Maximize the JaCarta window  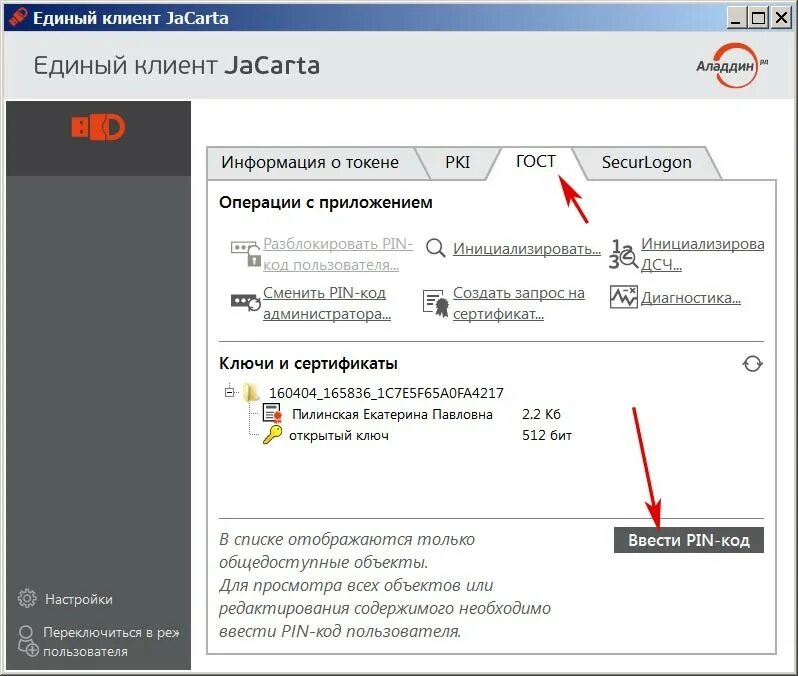click(x=758, y=18)
